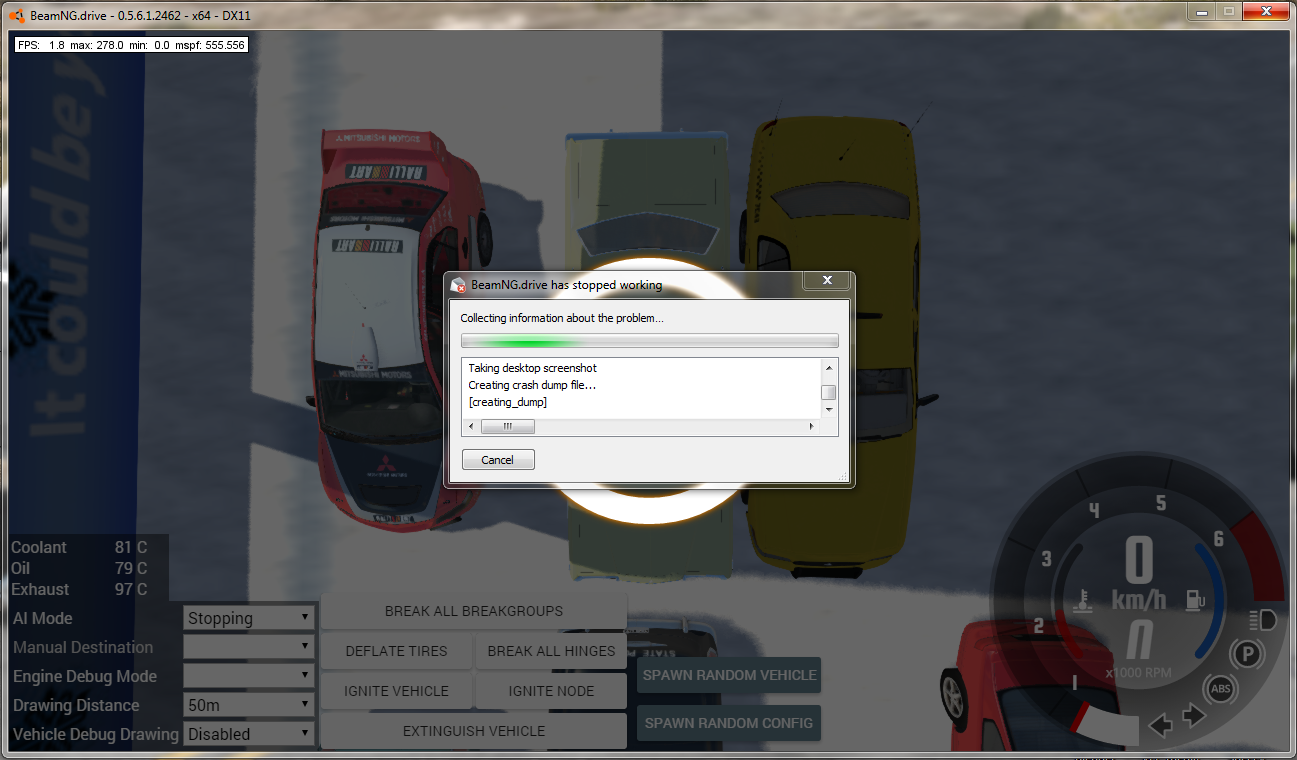The height and width of the screenshot is (760, 1297).
Task: Click the Exhaust 97 C reading
Action: point(79,590)
